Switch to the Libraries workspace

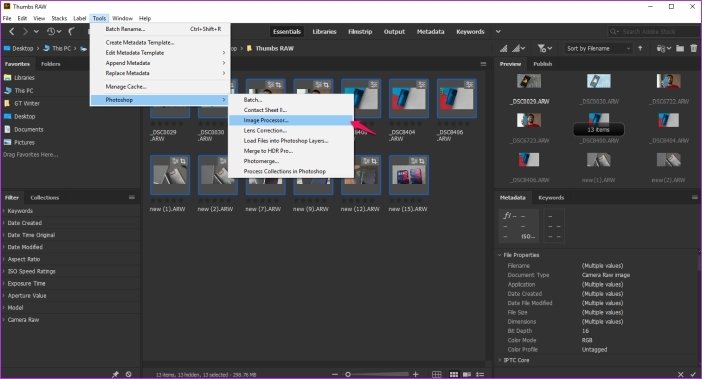click(x=324, y=32)
